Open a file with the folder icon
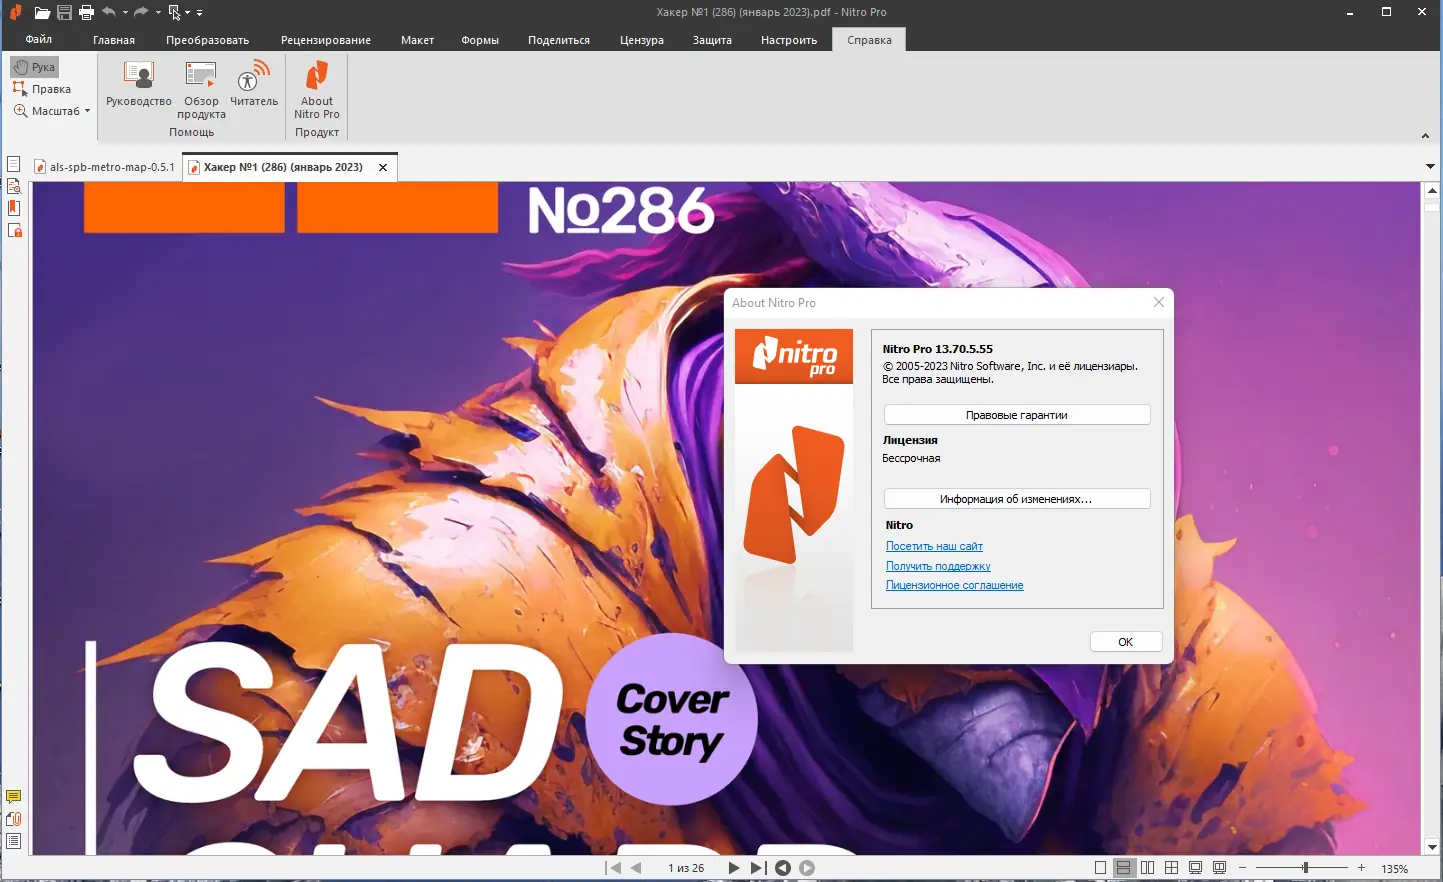The width and height of the screenshot is (1443, 882). coord(42,13)
